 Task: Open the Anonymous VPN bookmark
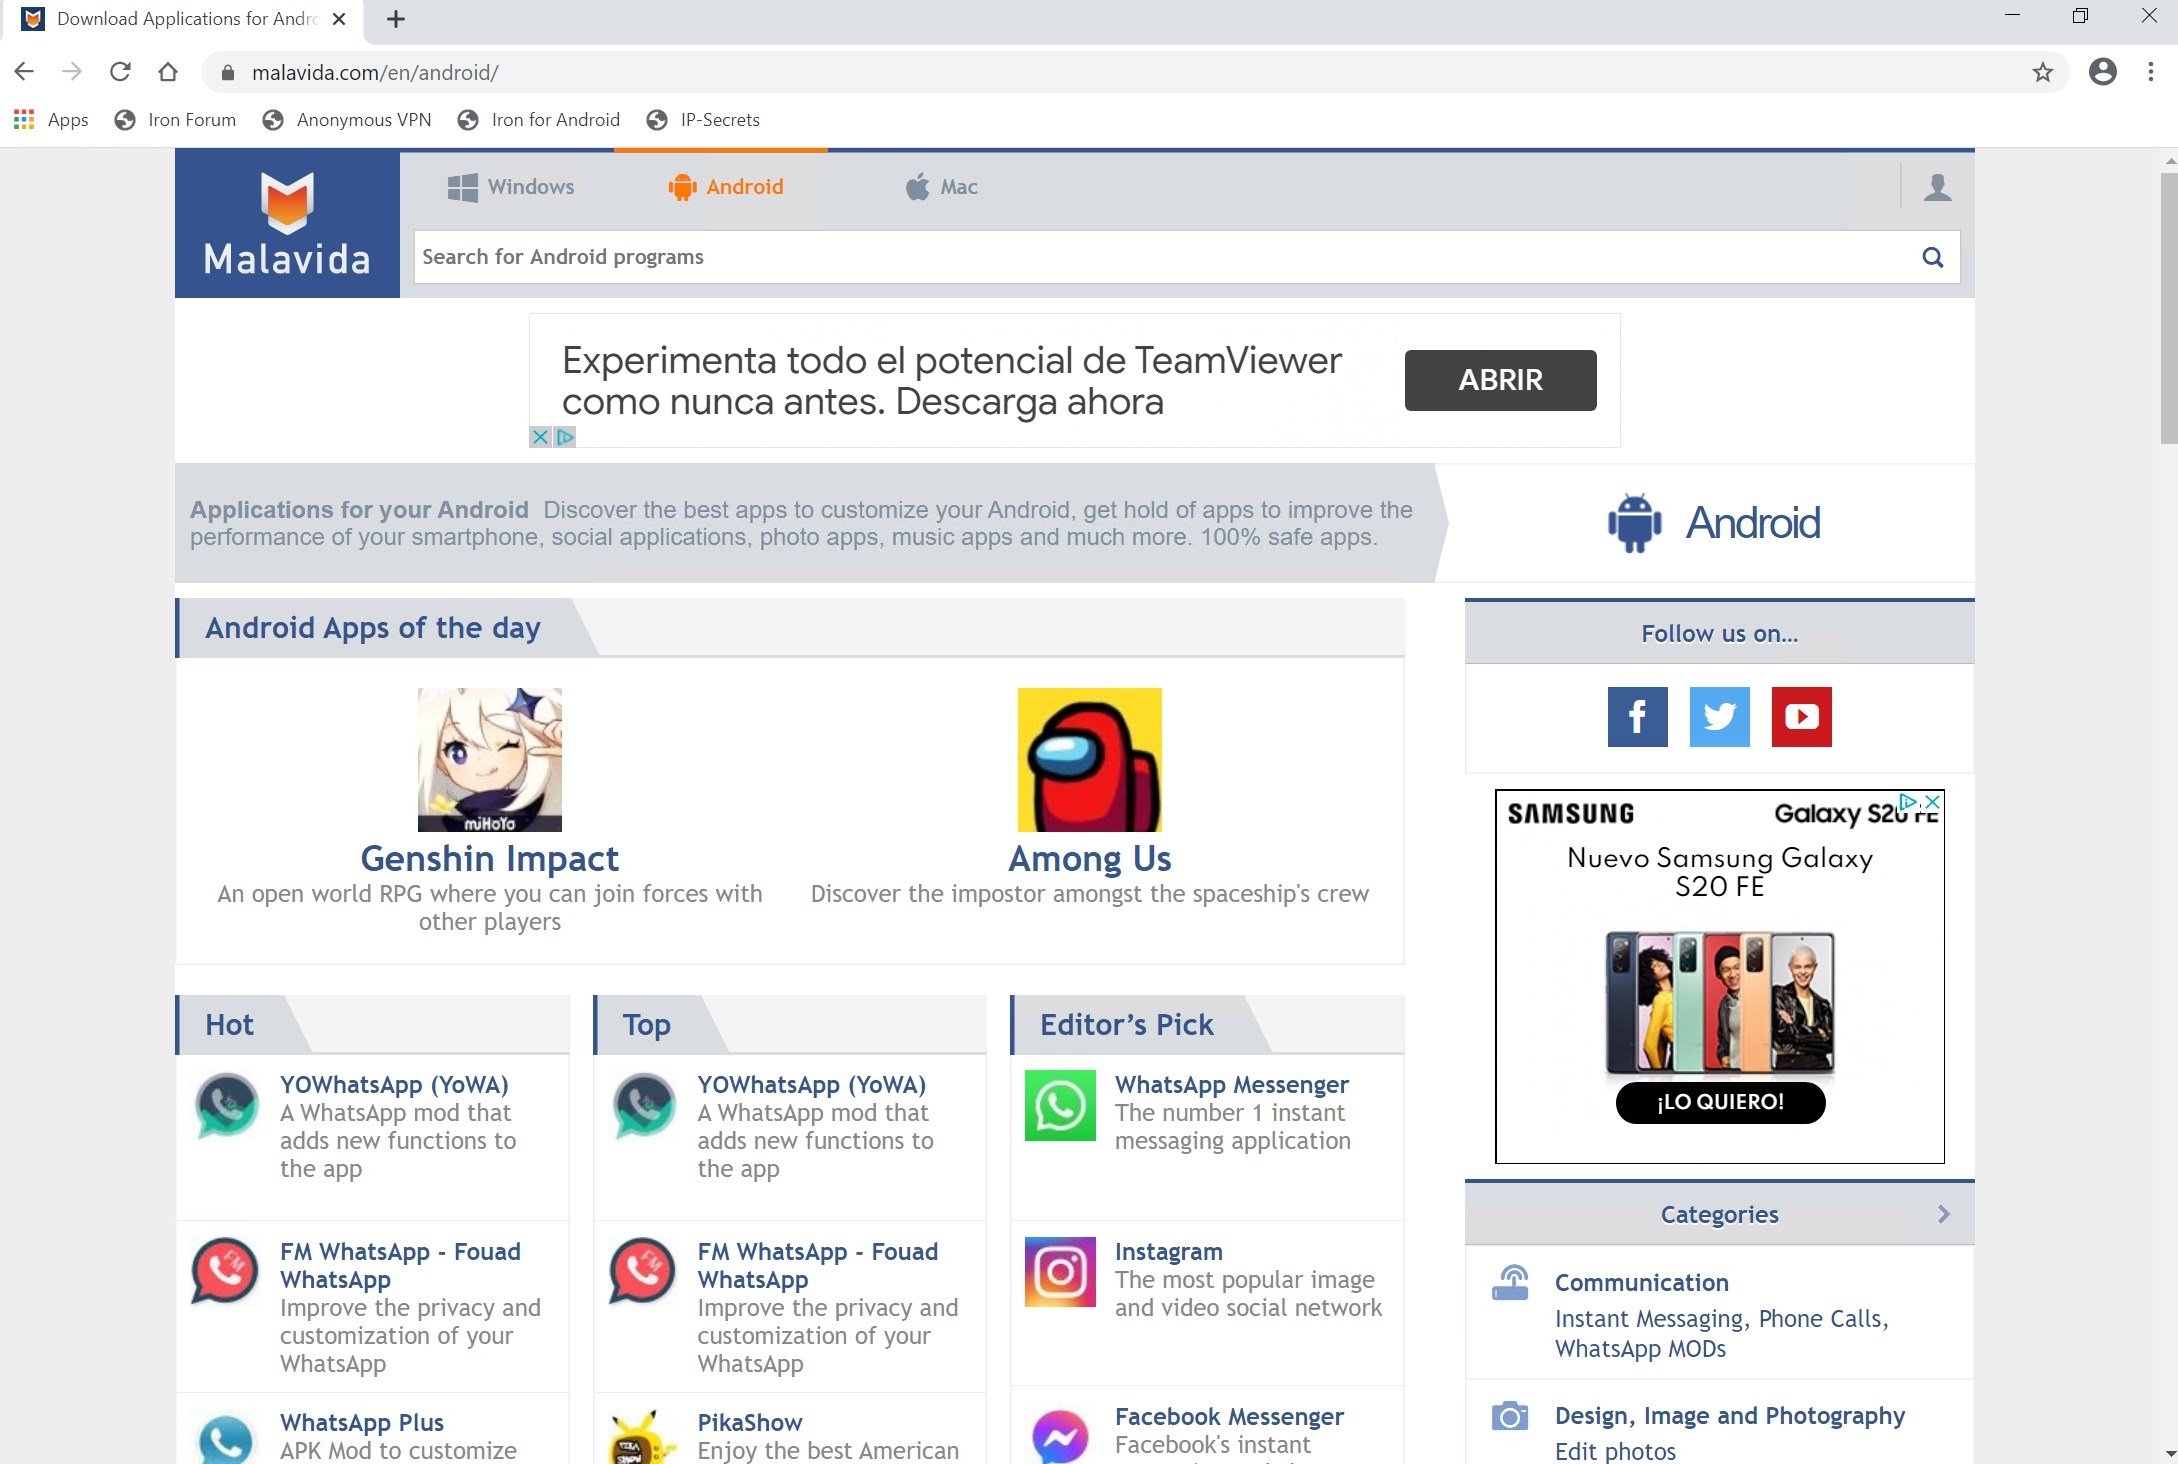pyautogui.click(x=346, y=120)
